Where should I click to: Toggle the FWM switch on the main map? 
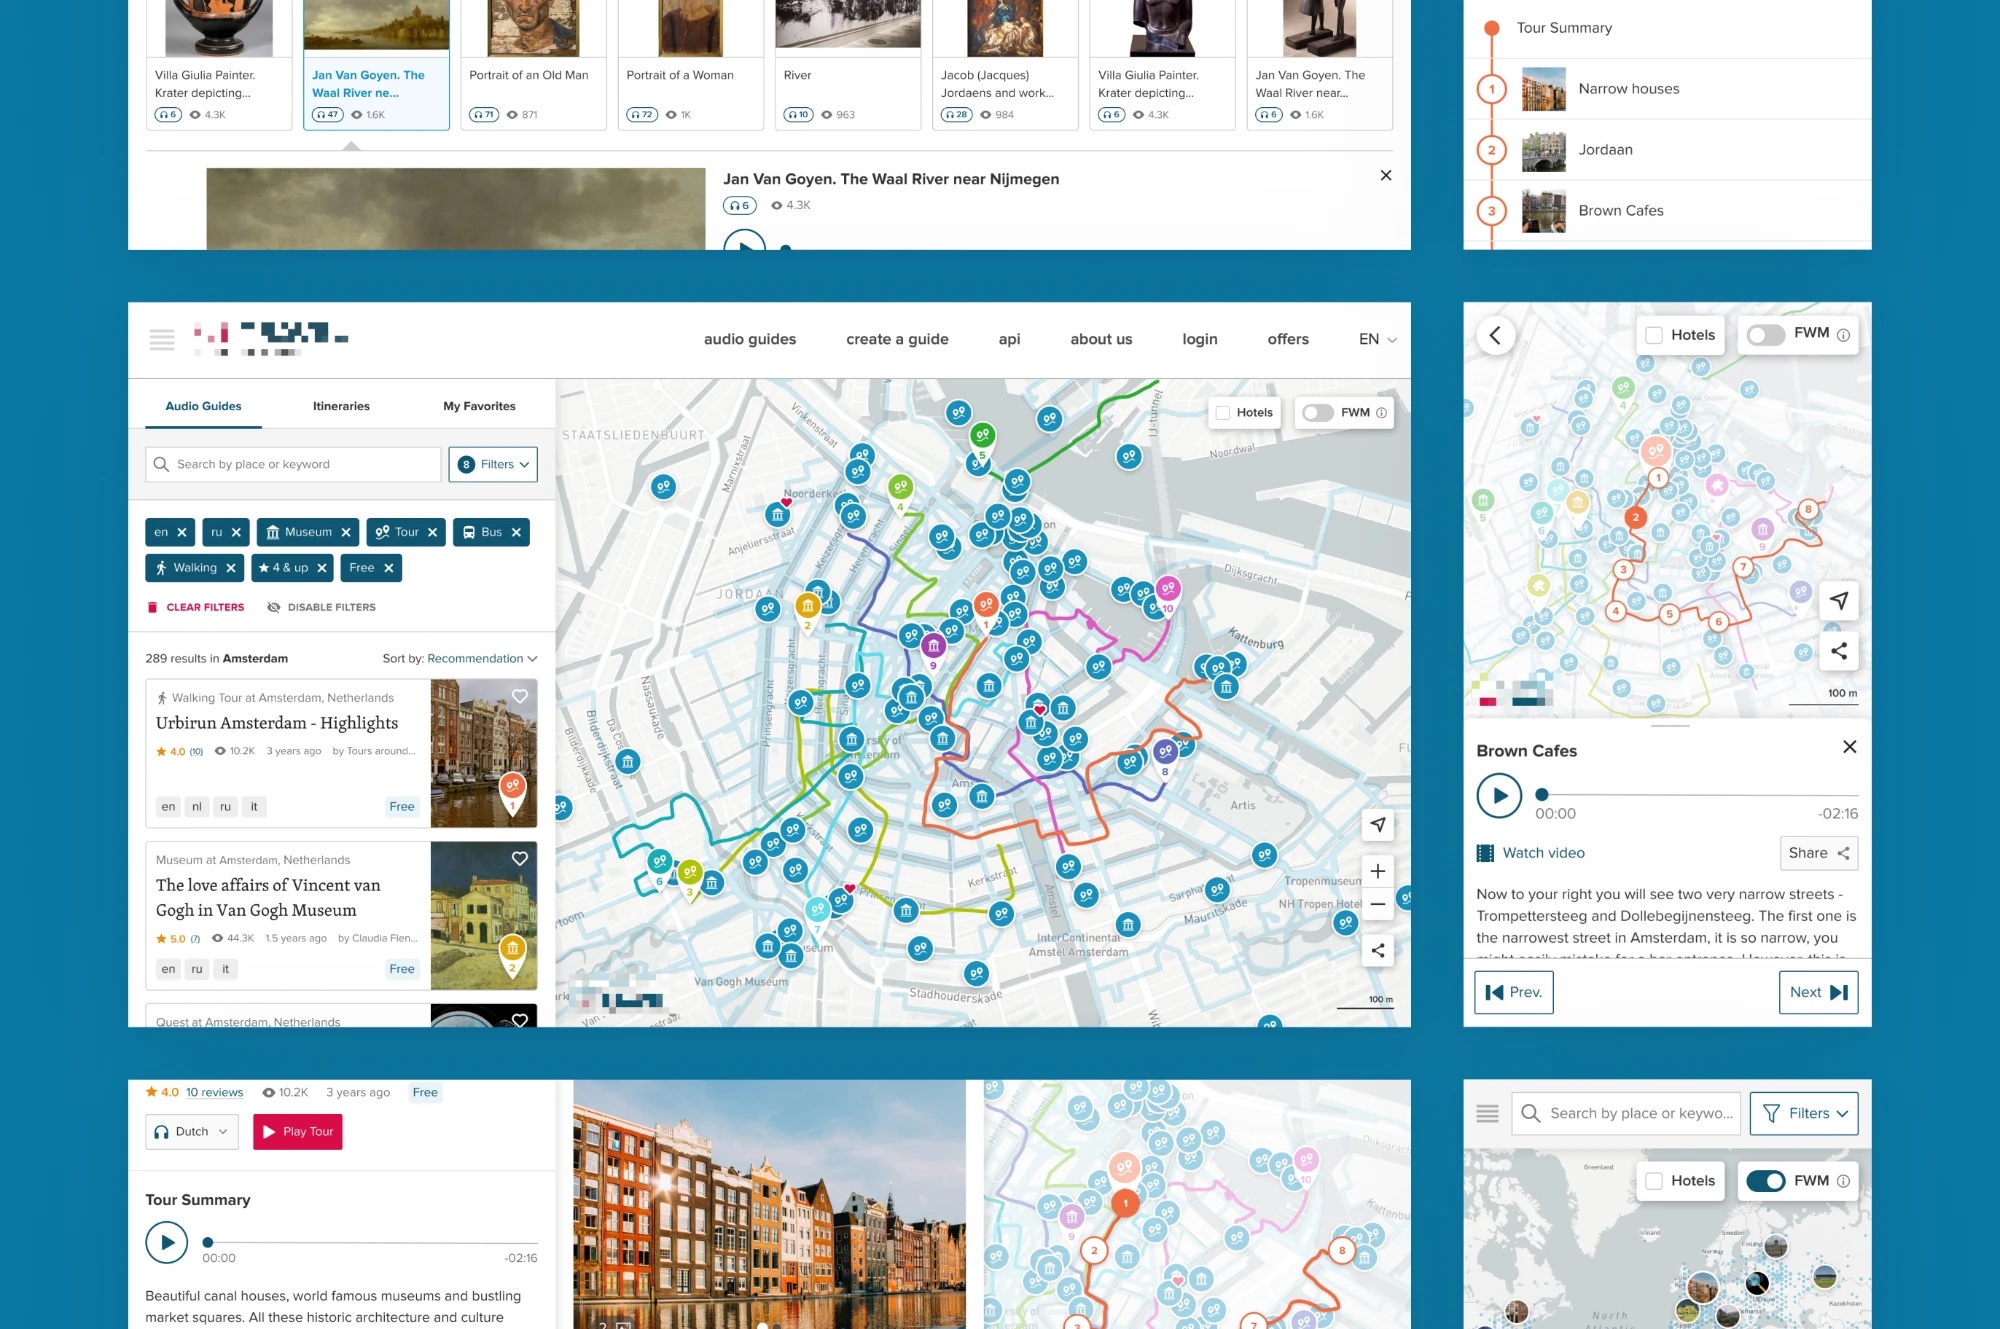coord(1318,412)
